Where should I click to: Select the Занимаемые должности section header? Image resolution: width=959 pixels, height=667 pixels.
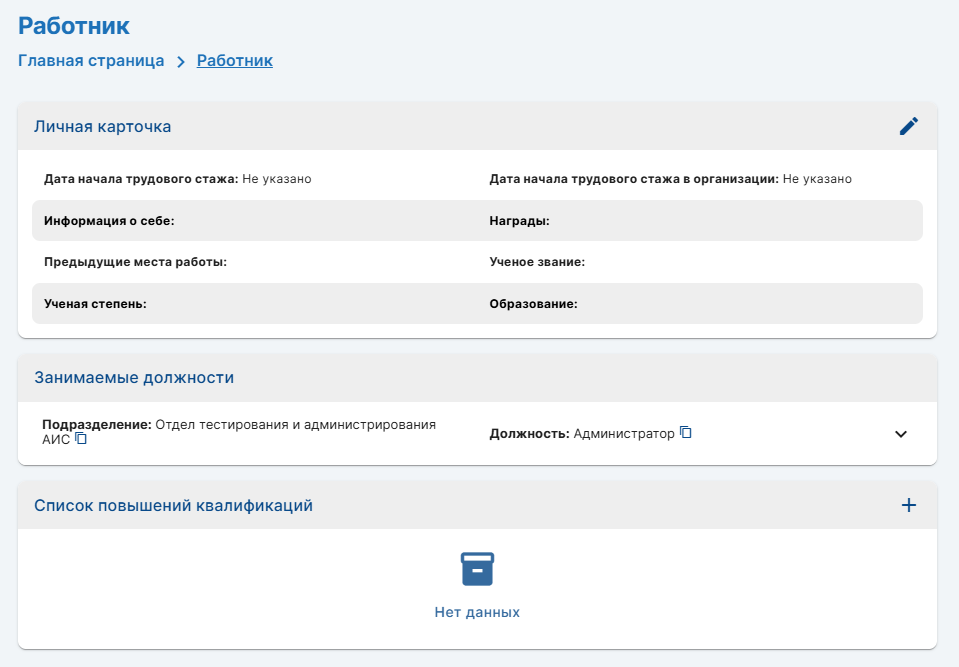(x=134, y=377)
